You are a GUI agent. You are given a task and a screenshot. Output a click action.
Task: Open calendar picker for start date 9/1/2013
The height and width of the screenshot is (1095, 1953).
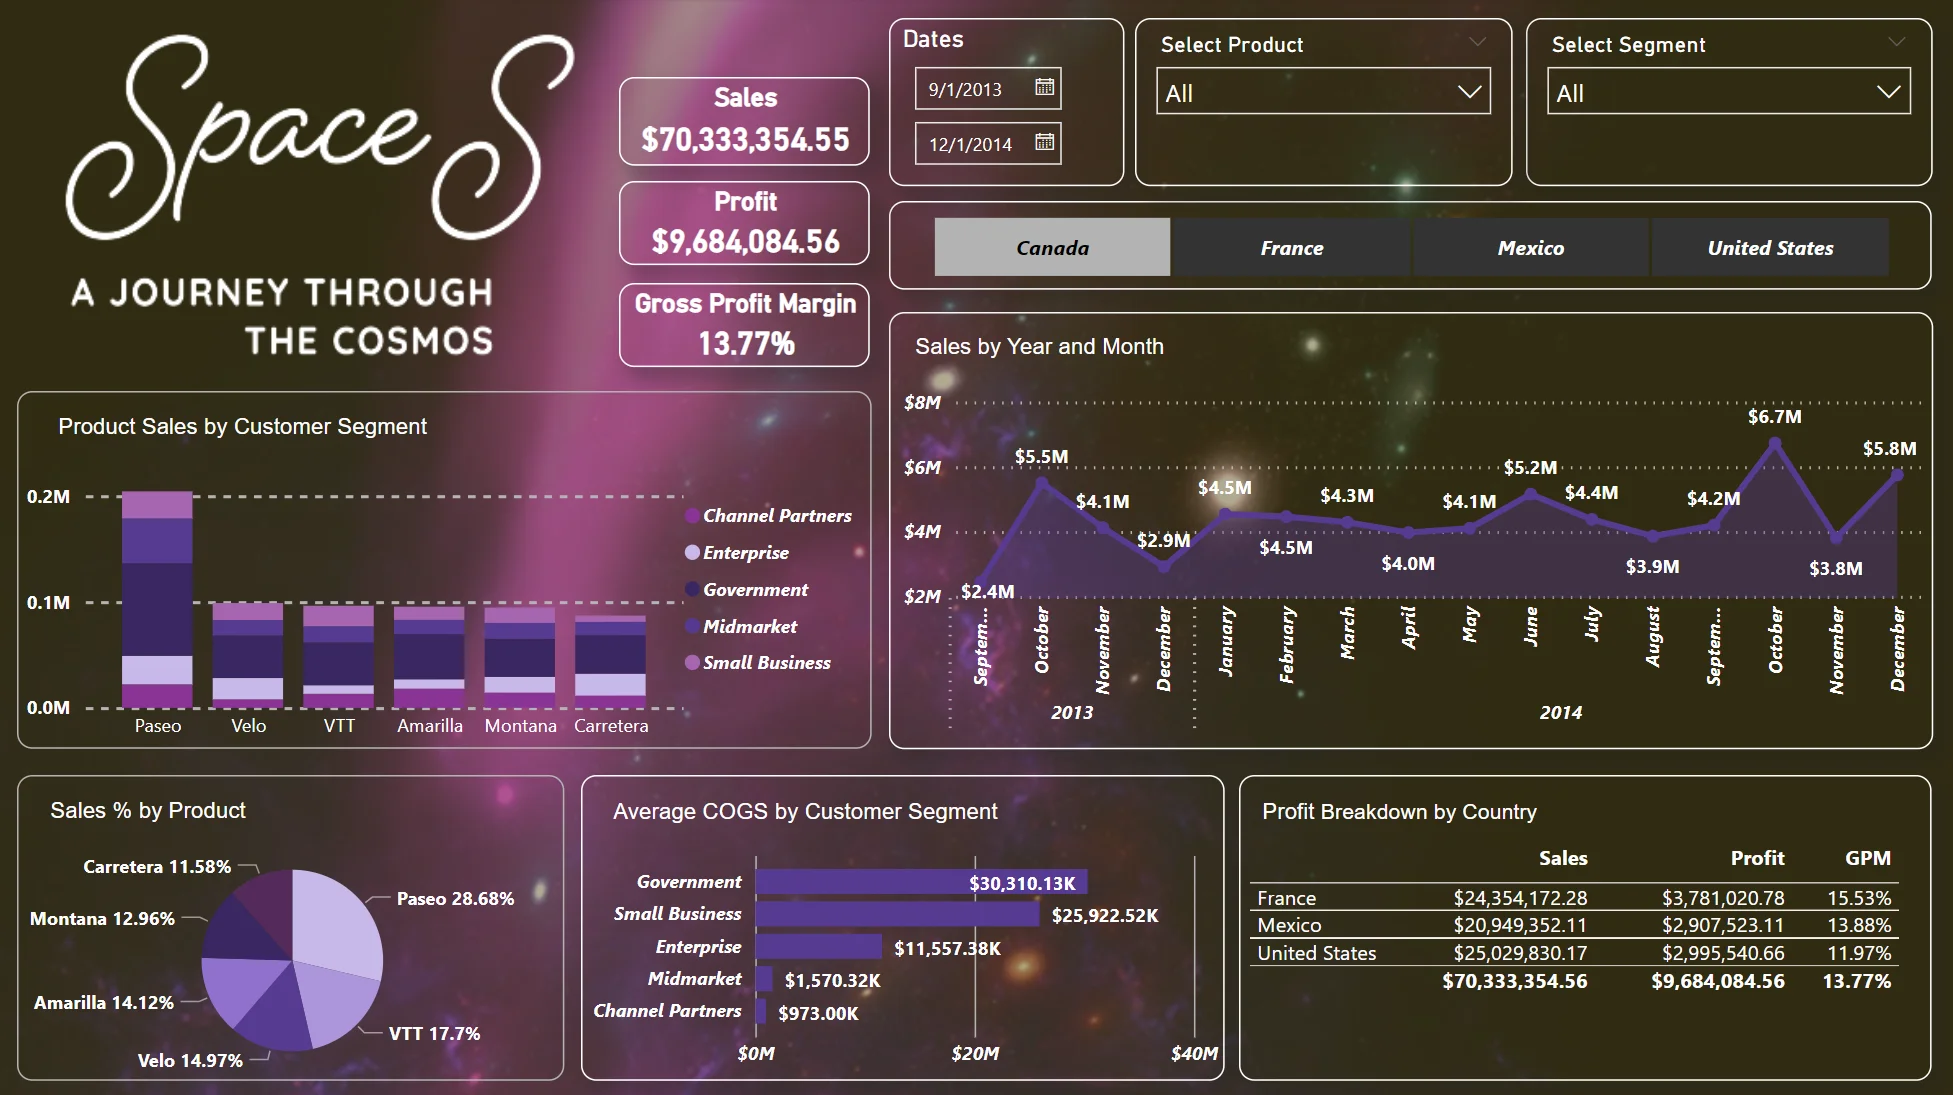[x=1044, y=88]
